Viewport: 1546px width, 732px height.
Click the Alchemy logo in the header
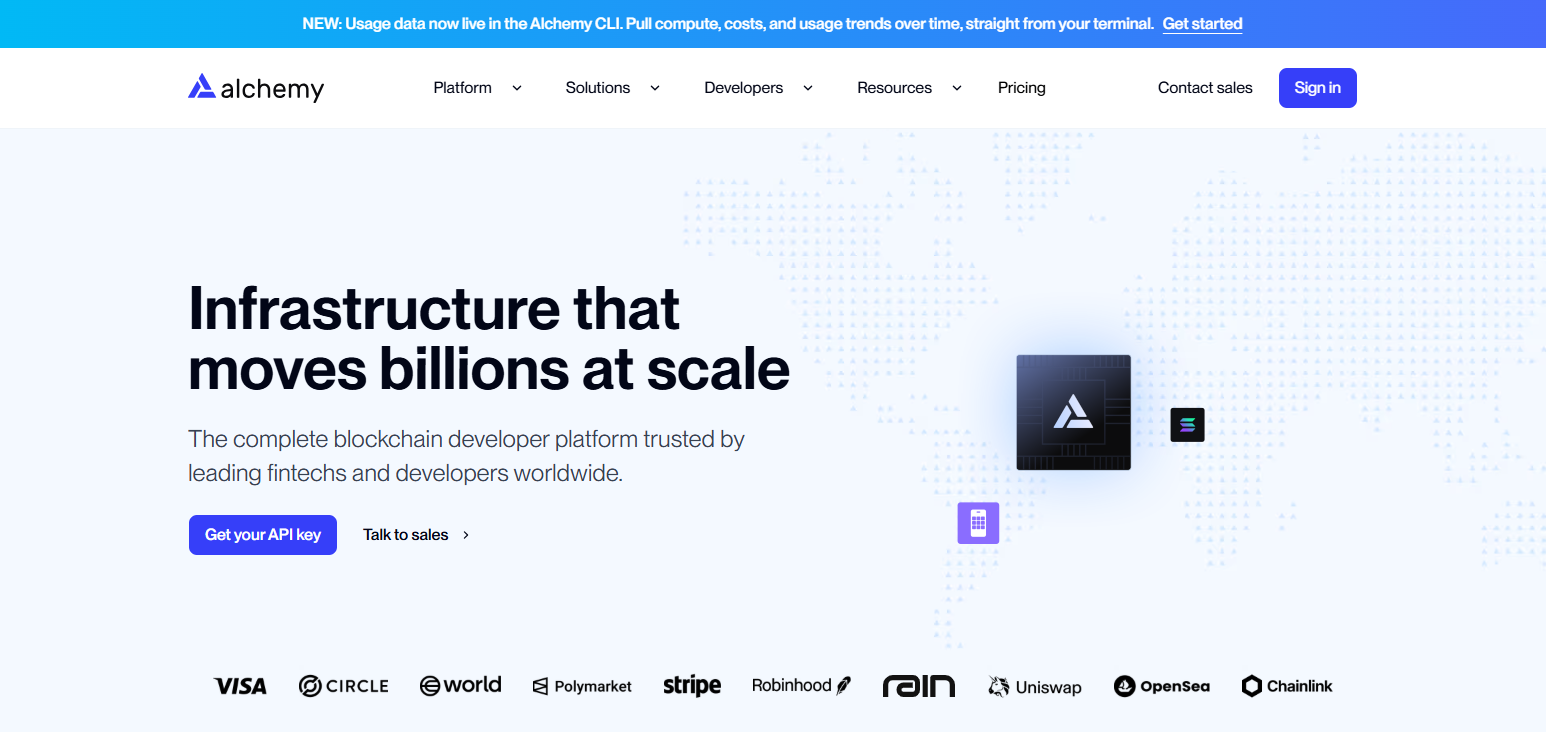256,88
